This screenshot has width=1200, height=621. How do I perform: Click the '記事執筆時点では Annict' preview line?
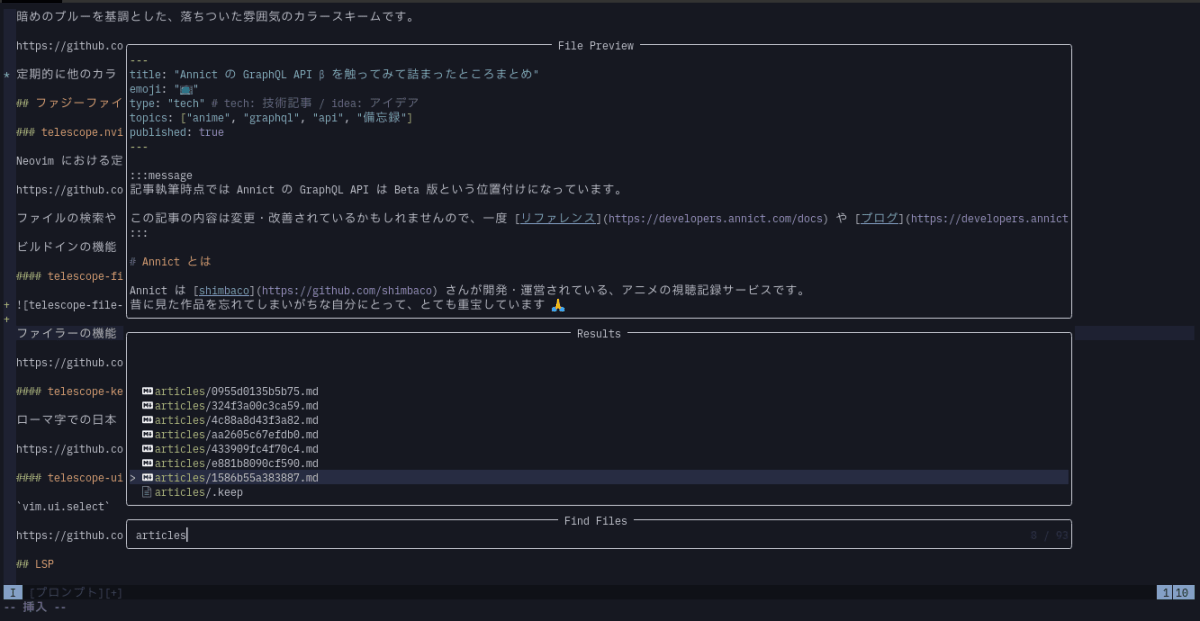[x=376, y=190]
